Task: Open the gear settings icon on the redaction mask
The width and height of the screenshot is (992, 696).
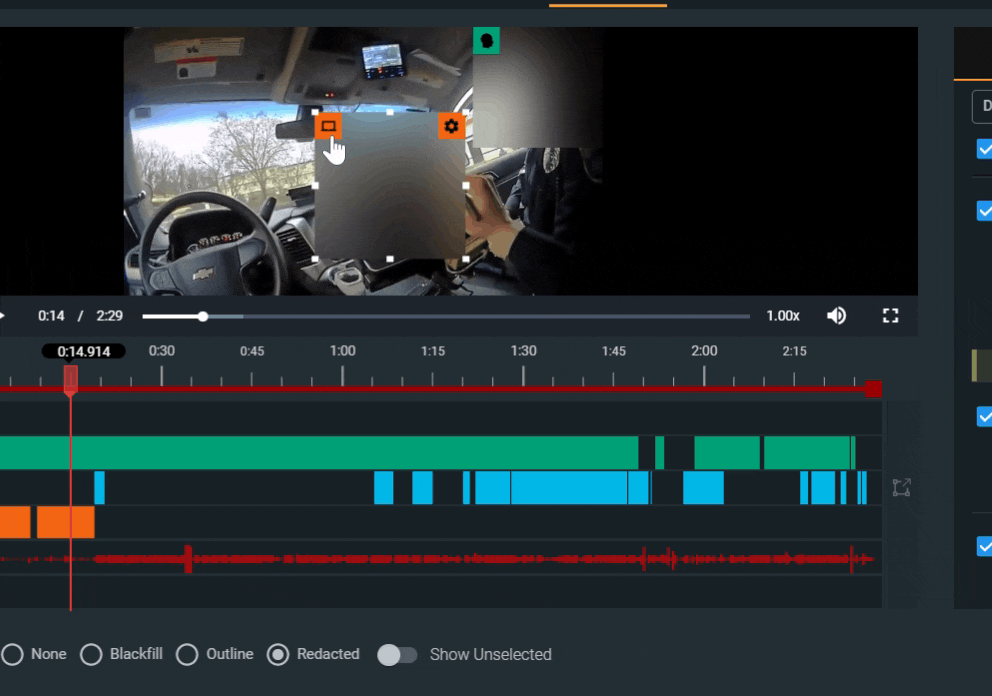Action: [450, 126]
